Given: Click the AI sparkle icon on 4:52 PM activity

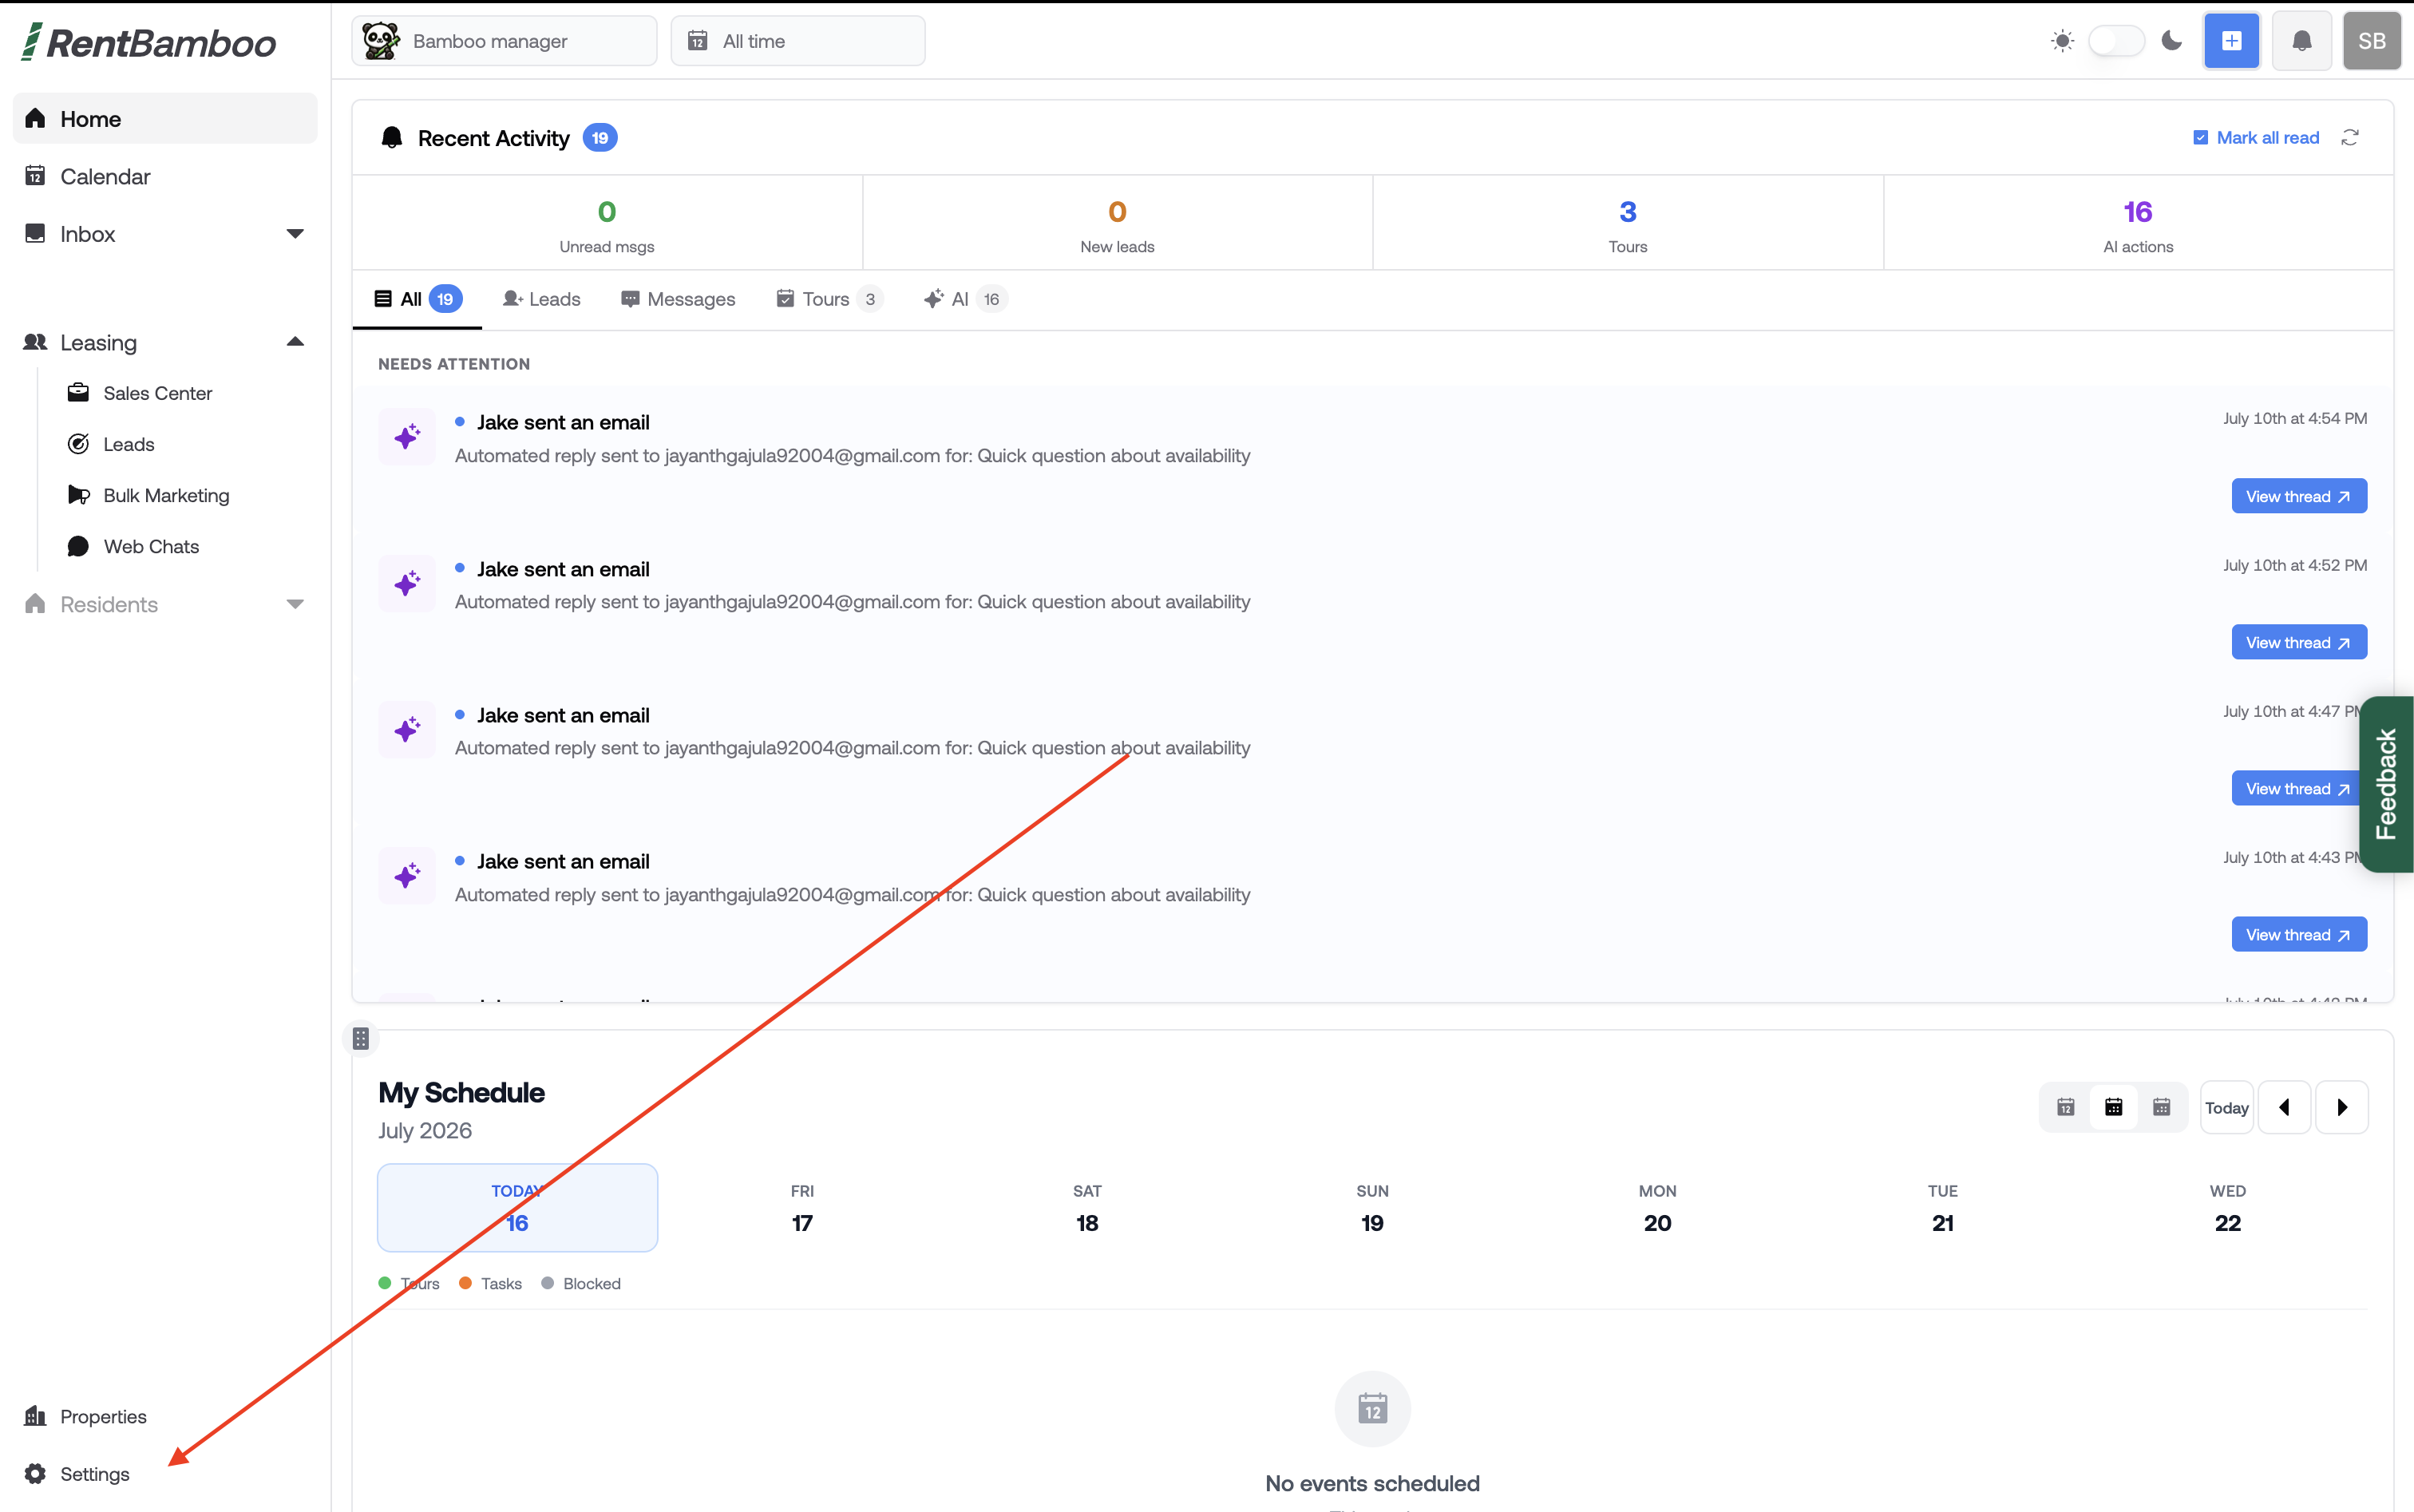Looking at the screenshot, I should (407, 583).
